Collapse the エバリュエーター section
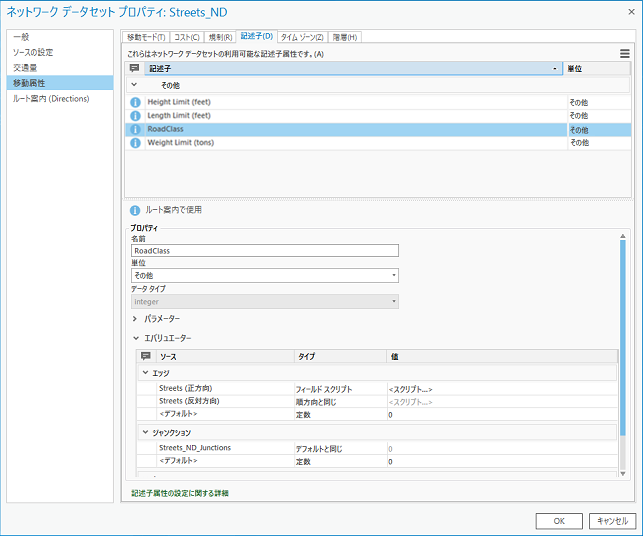The image size is (643, 536). [136, 338]
